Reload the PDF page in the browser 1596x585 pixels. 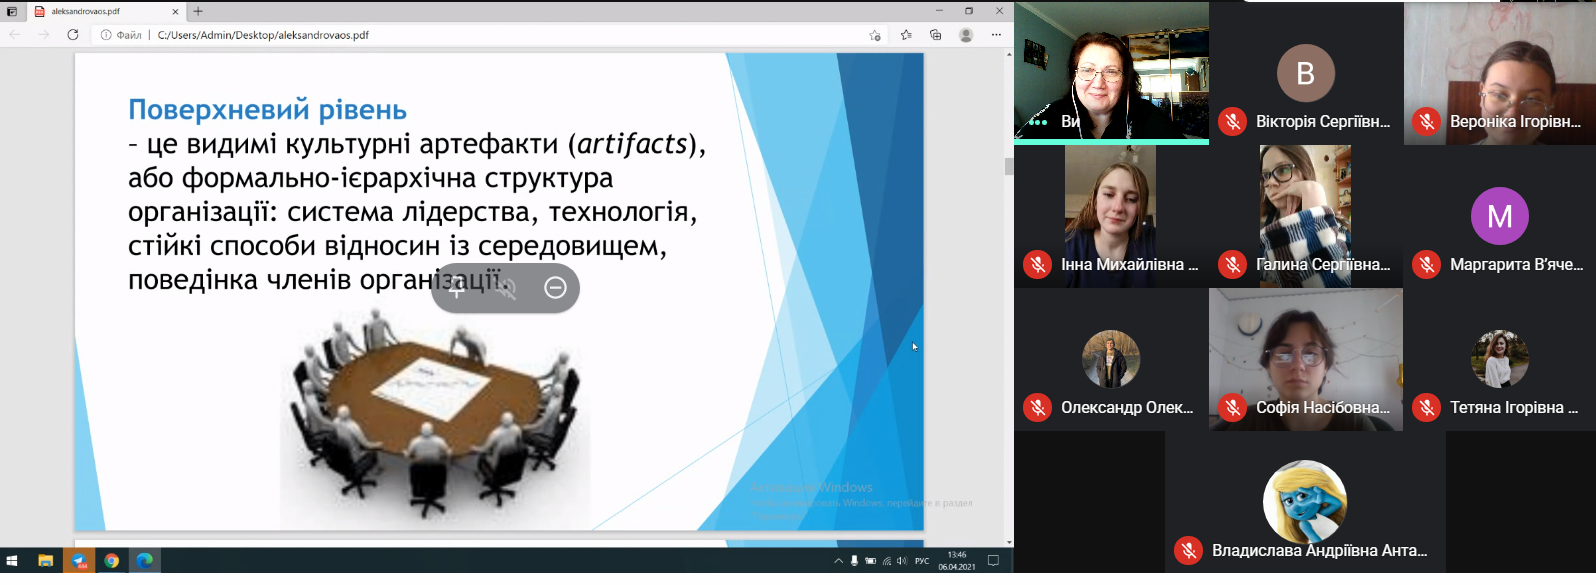[x=73, y=35]
